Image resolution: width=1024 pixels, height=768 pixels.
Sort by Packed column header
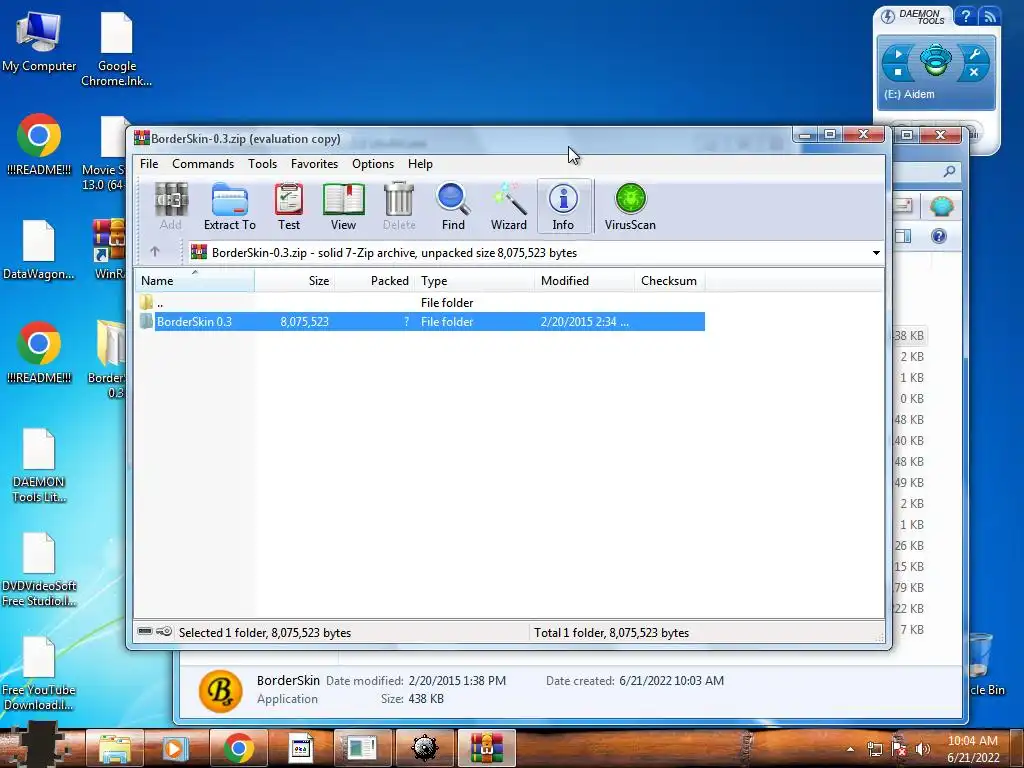coord(374,281)
